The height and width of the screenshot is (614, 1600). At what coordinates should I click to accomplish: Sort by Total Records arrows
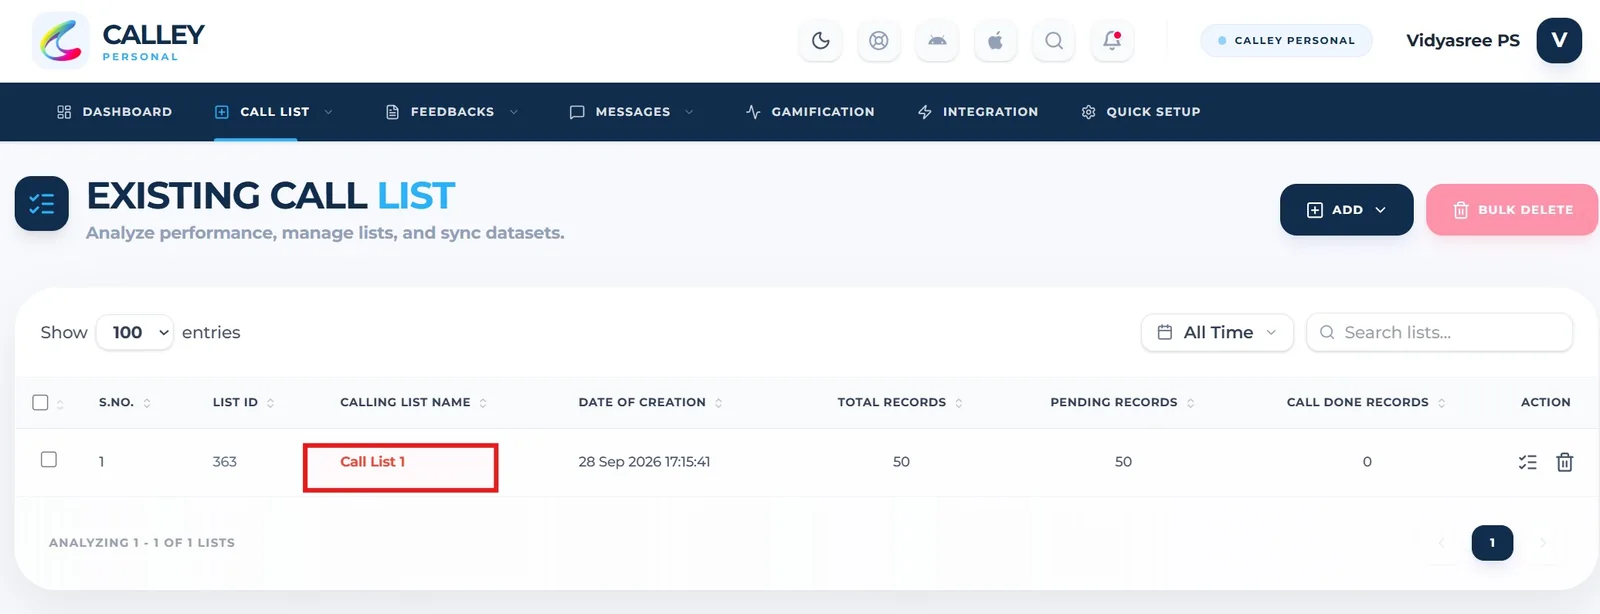click(x=958, y=403)
